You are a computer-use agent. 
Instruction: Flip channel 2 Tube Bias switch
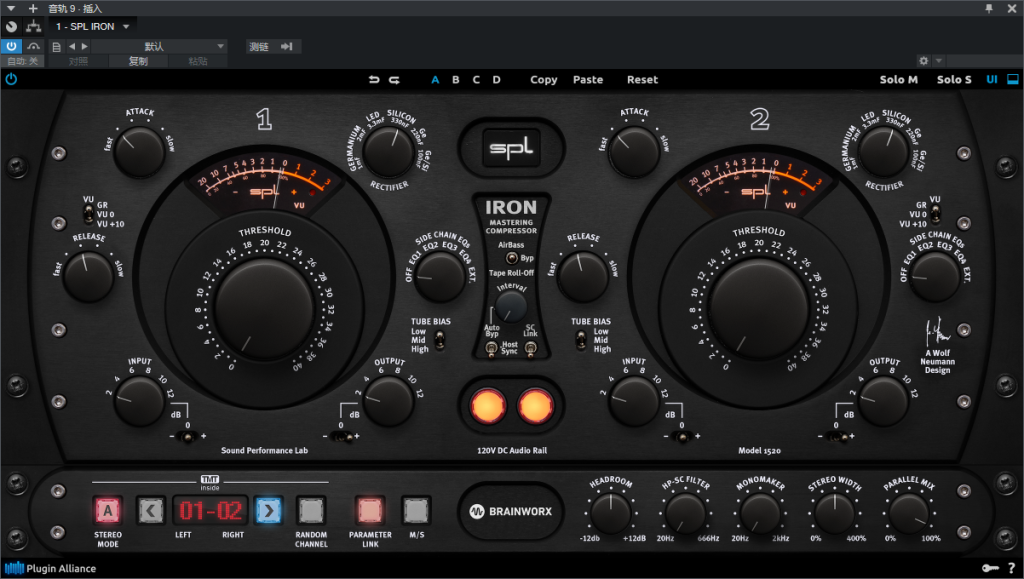coord(581,339)
